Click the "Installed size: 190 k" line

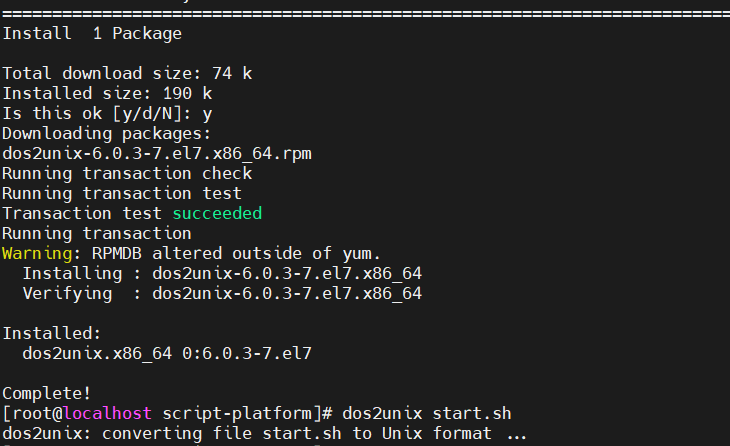(x=107, y=93)
